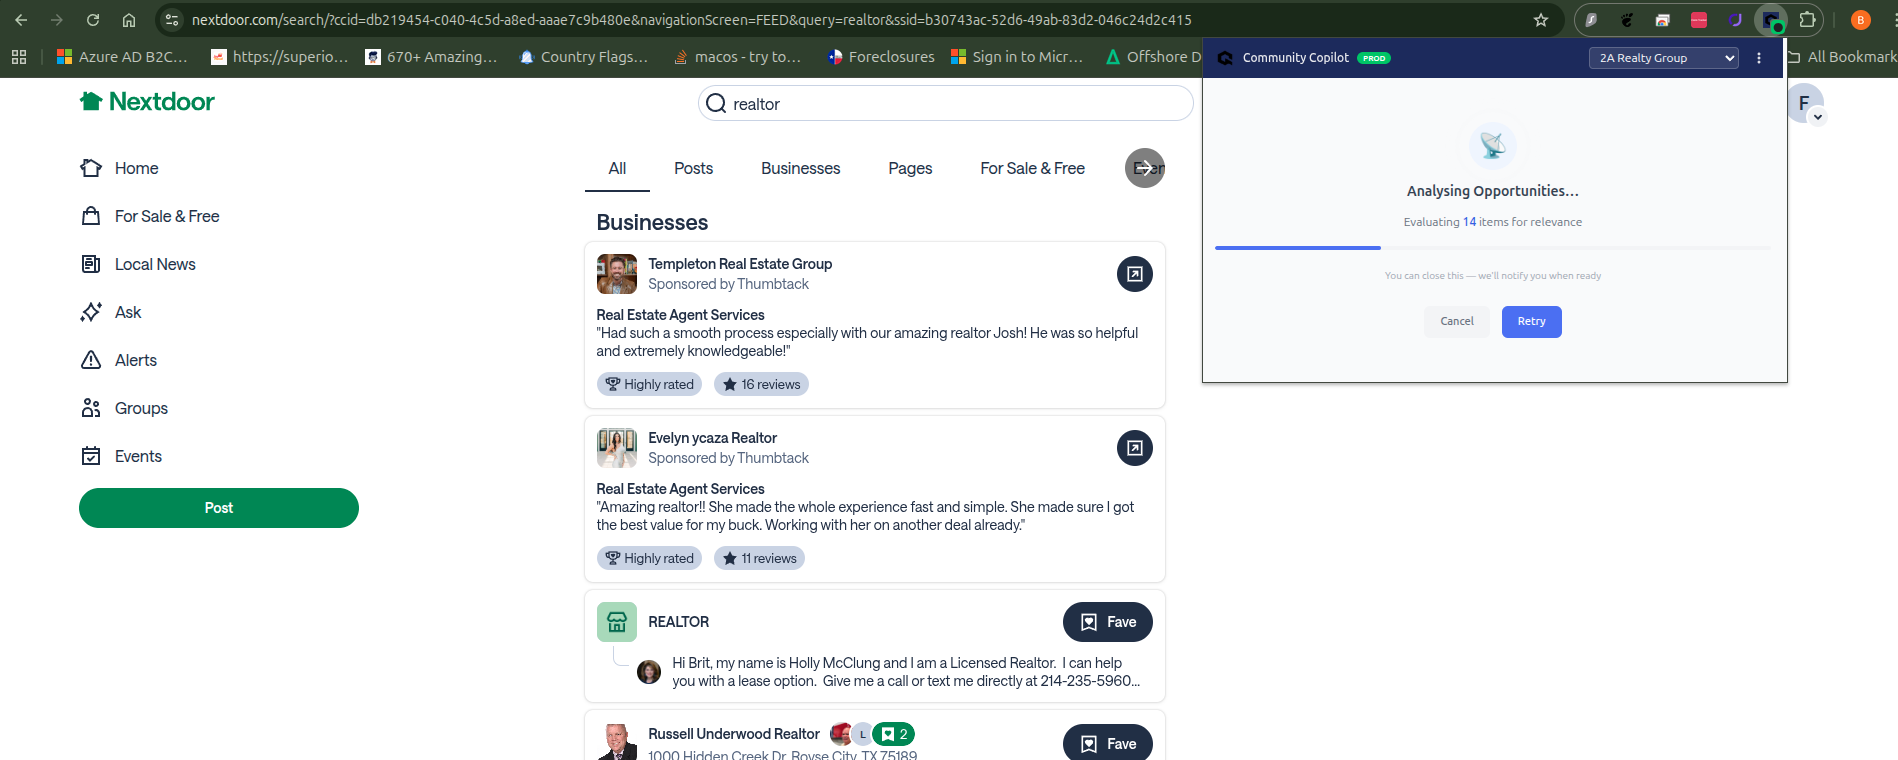Go to the Nextdoor logo home

tap(147, 101)
